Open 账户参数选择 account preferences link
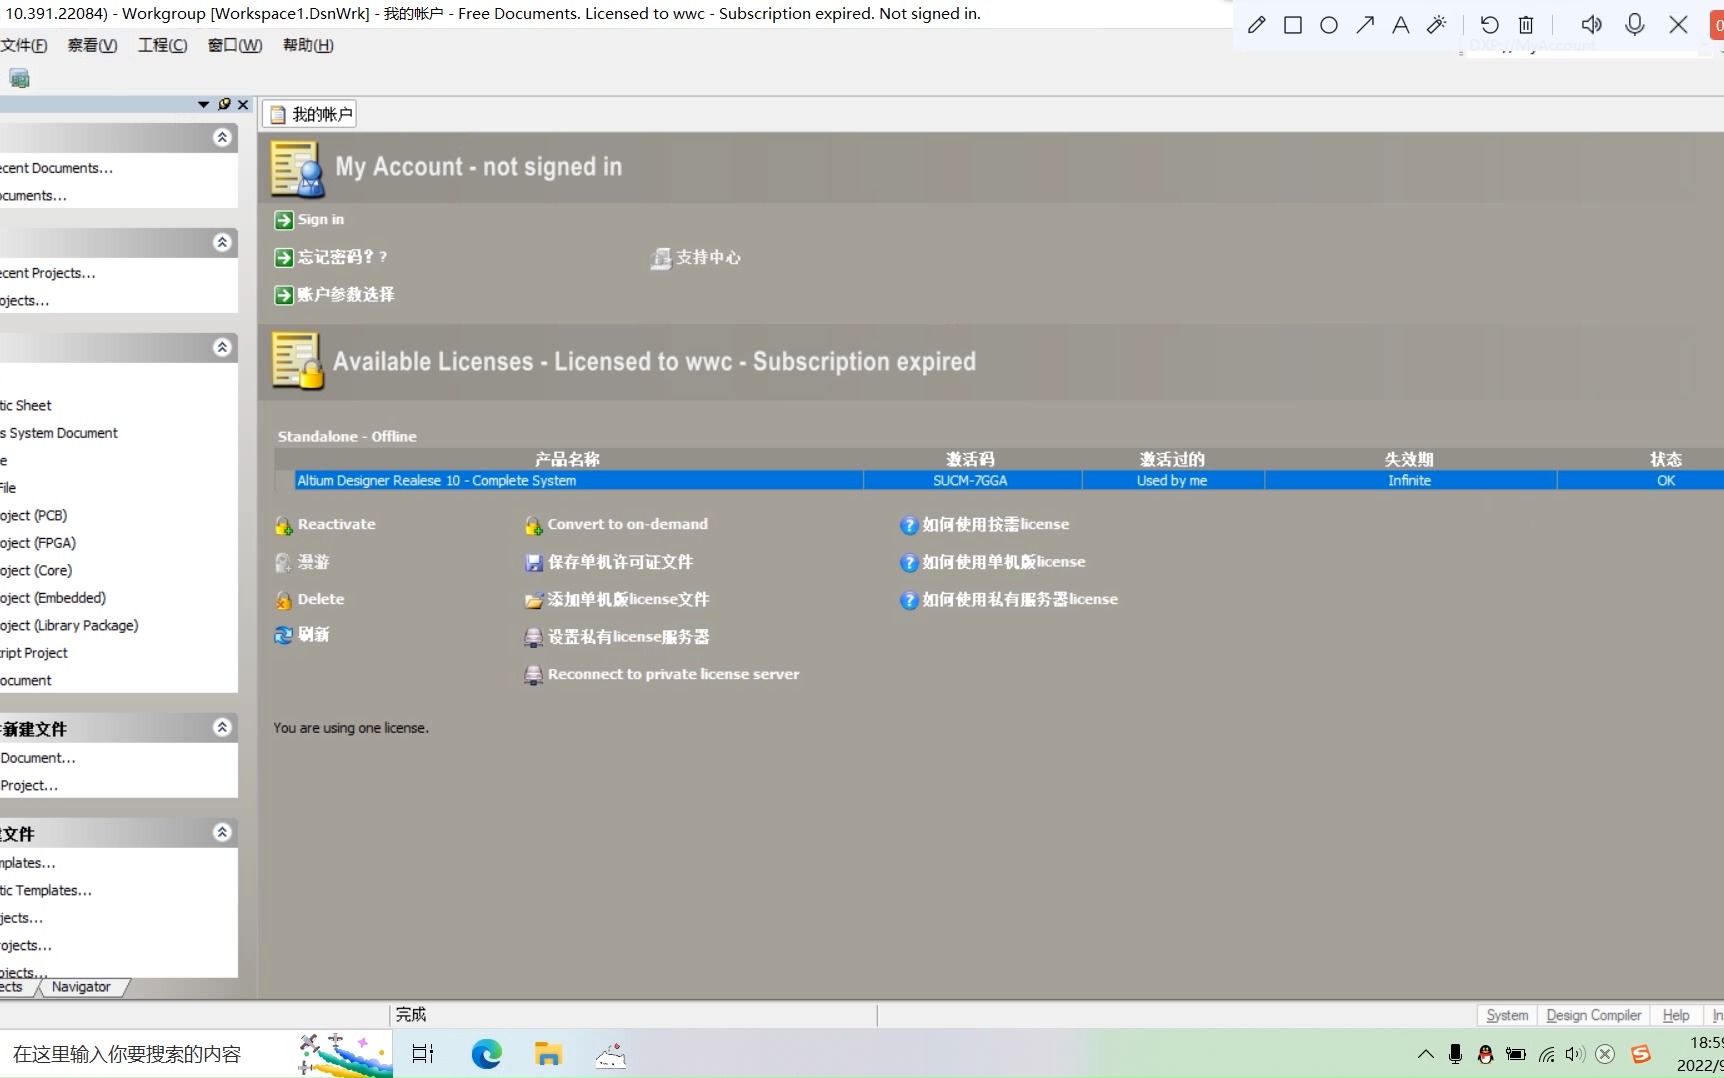Image resolution: width=1724 pixels, height=1078 pixels. pyautogui.click(x=346, y=295)
